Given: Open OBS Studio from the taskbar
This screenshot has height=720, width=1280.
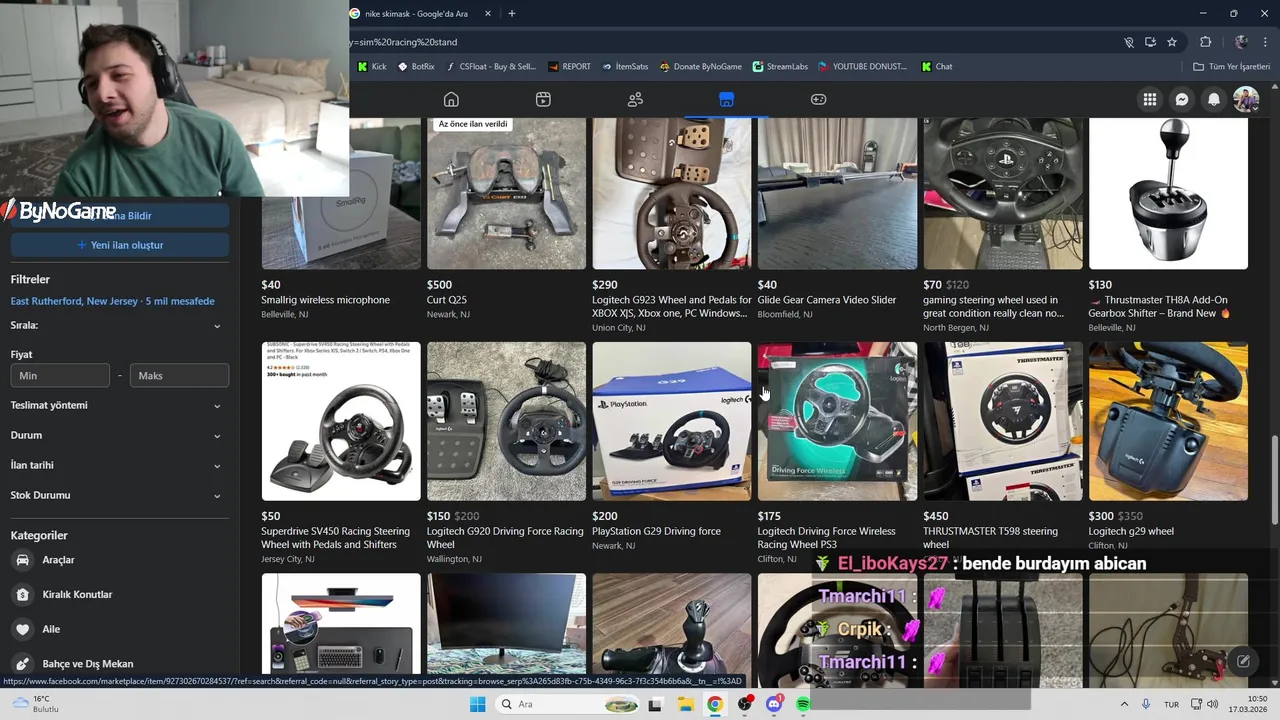Looking at the screenshot, I should pos(745,704).
